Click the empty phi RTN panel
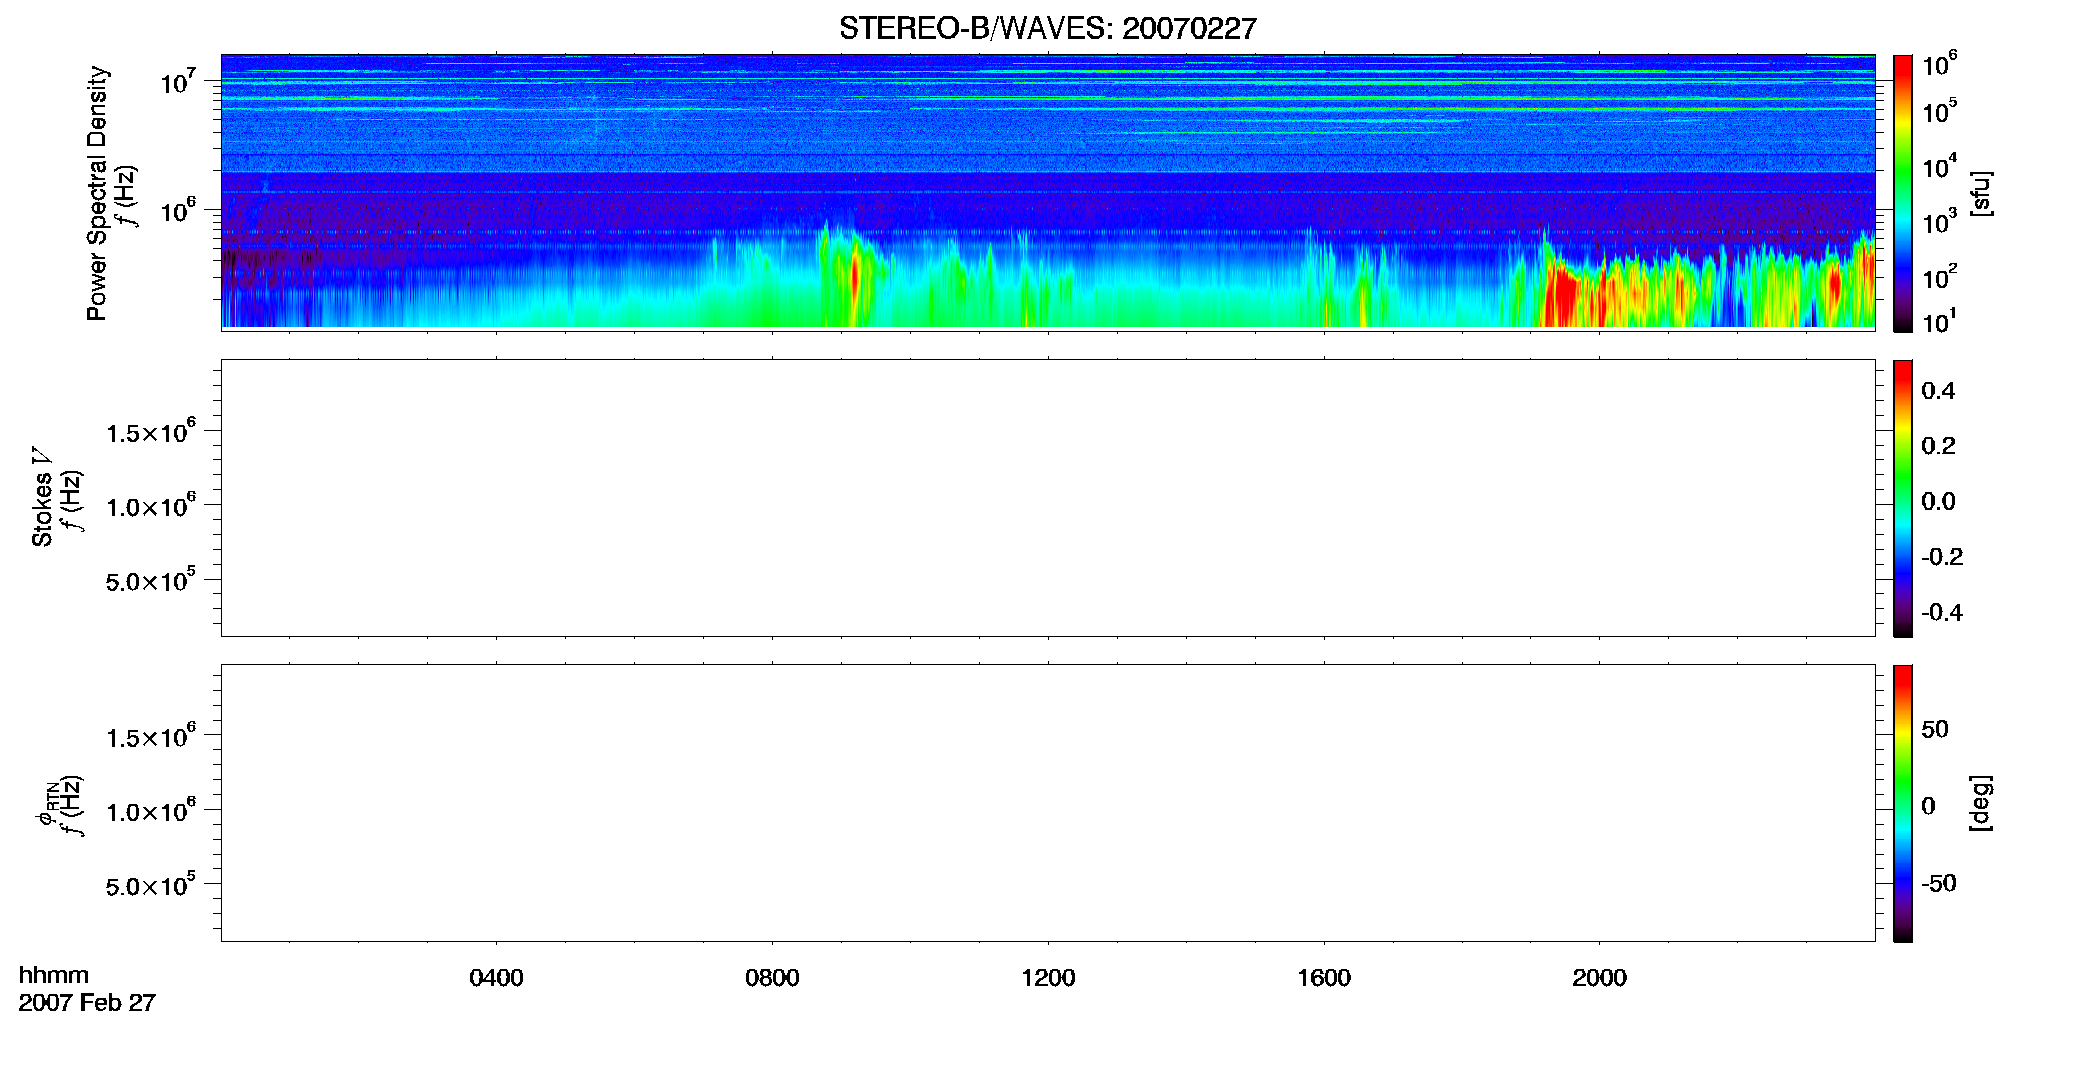The image size is (2096, 1080). click(x=1048, y=803)
